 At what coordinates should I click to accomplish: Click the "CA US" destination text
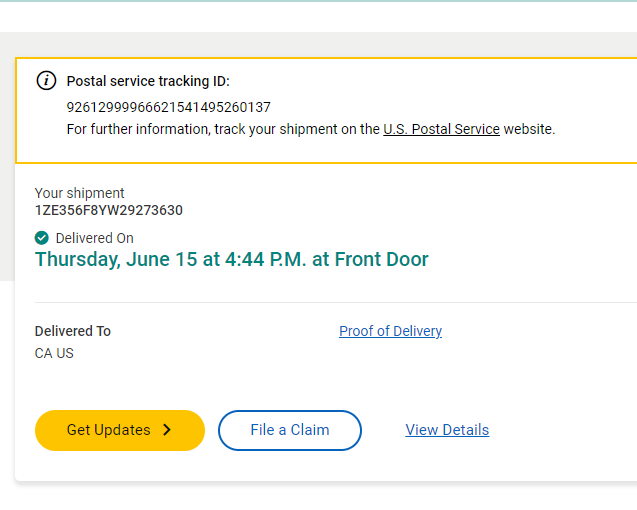tap(55, 353)
